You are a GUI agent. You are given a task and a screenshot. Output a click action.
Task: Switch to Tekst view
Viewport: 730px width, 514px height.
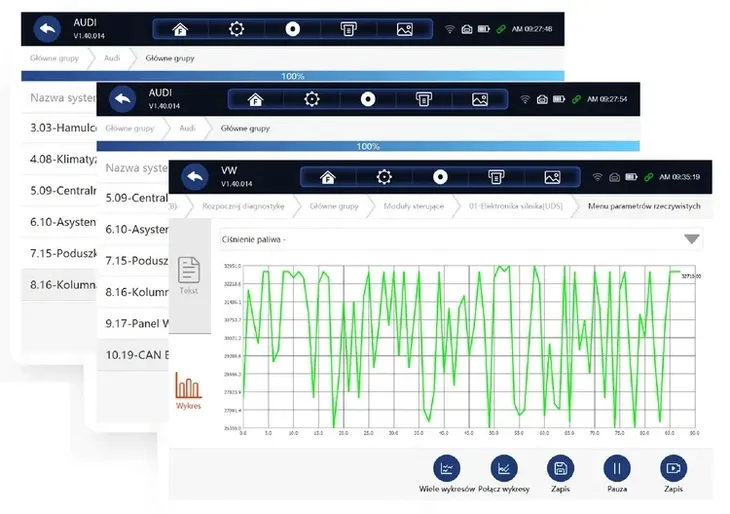189,276
